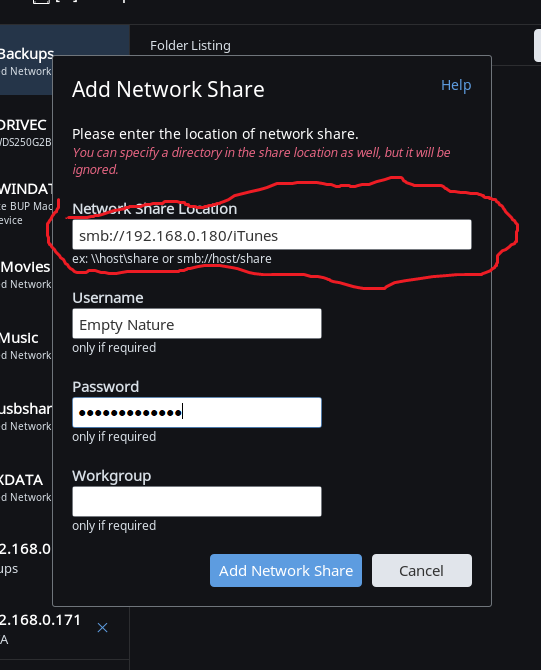Remove the 192.168.0.171 share with X icon
Image resolution: width=541 pixels, height=670 pixels.
click(x=102, y=627)
